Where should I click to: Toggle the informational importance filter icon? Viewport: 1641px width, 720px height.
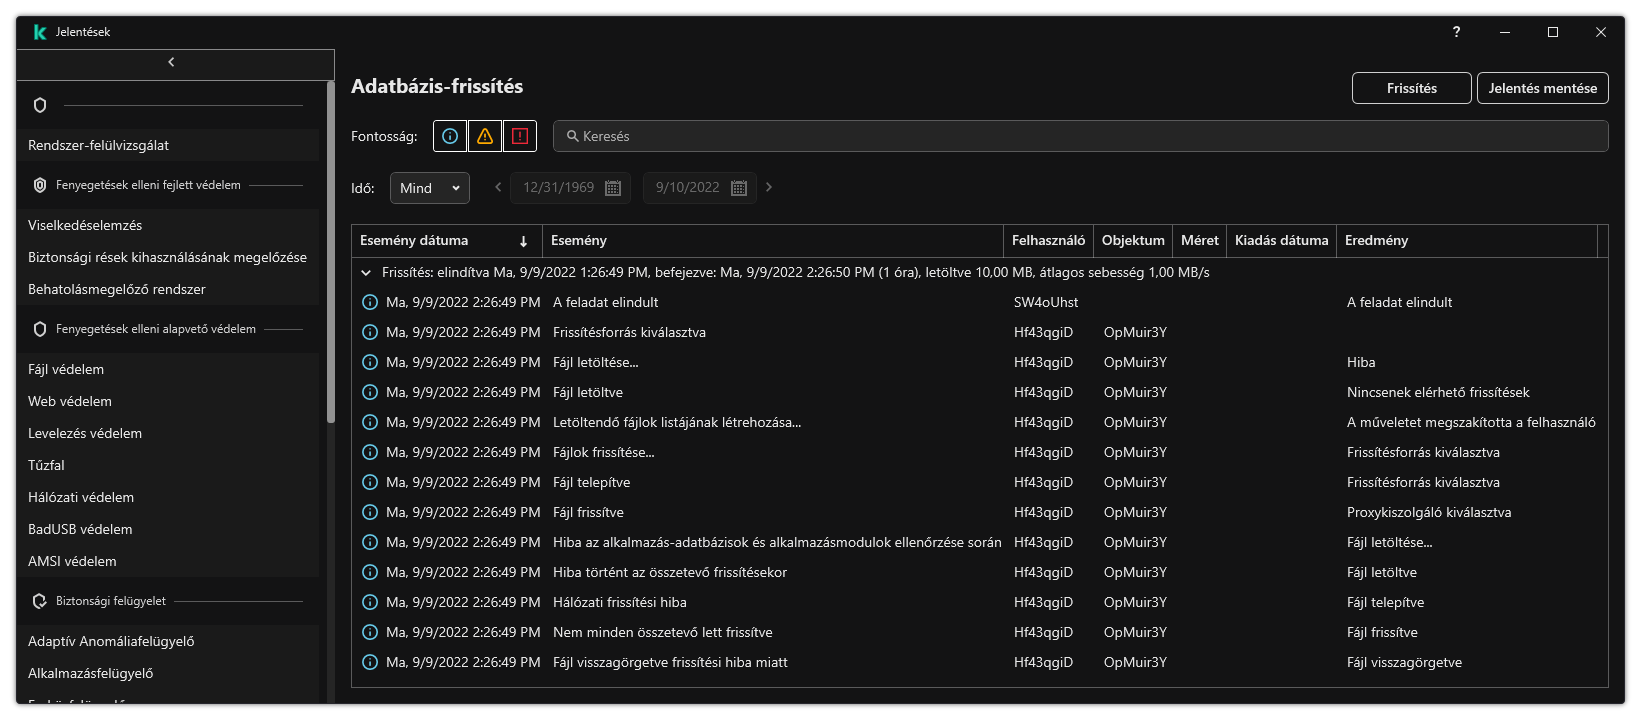click(x=450, y=136)
